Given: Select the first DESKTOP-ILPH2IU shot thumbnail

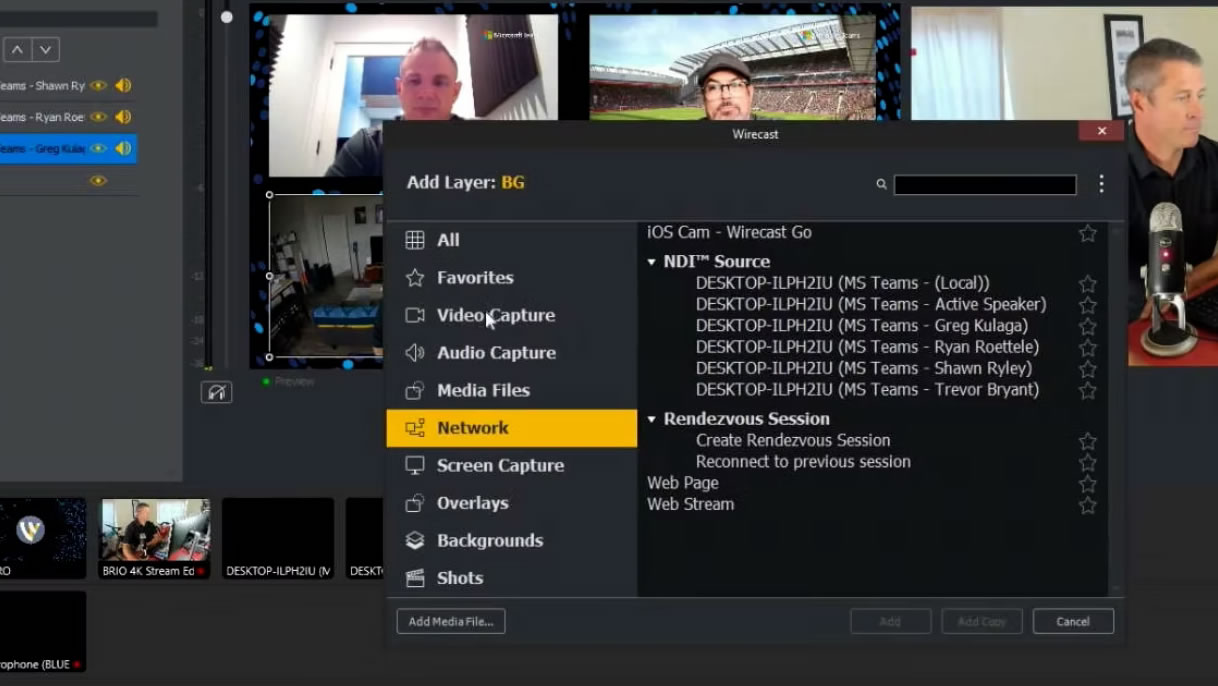Looking at the screenshot, I should pyautogui.click(x=278, y=539).
